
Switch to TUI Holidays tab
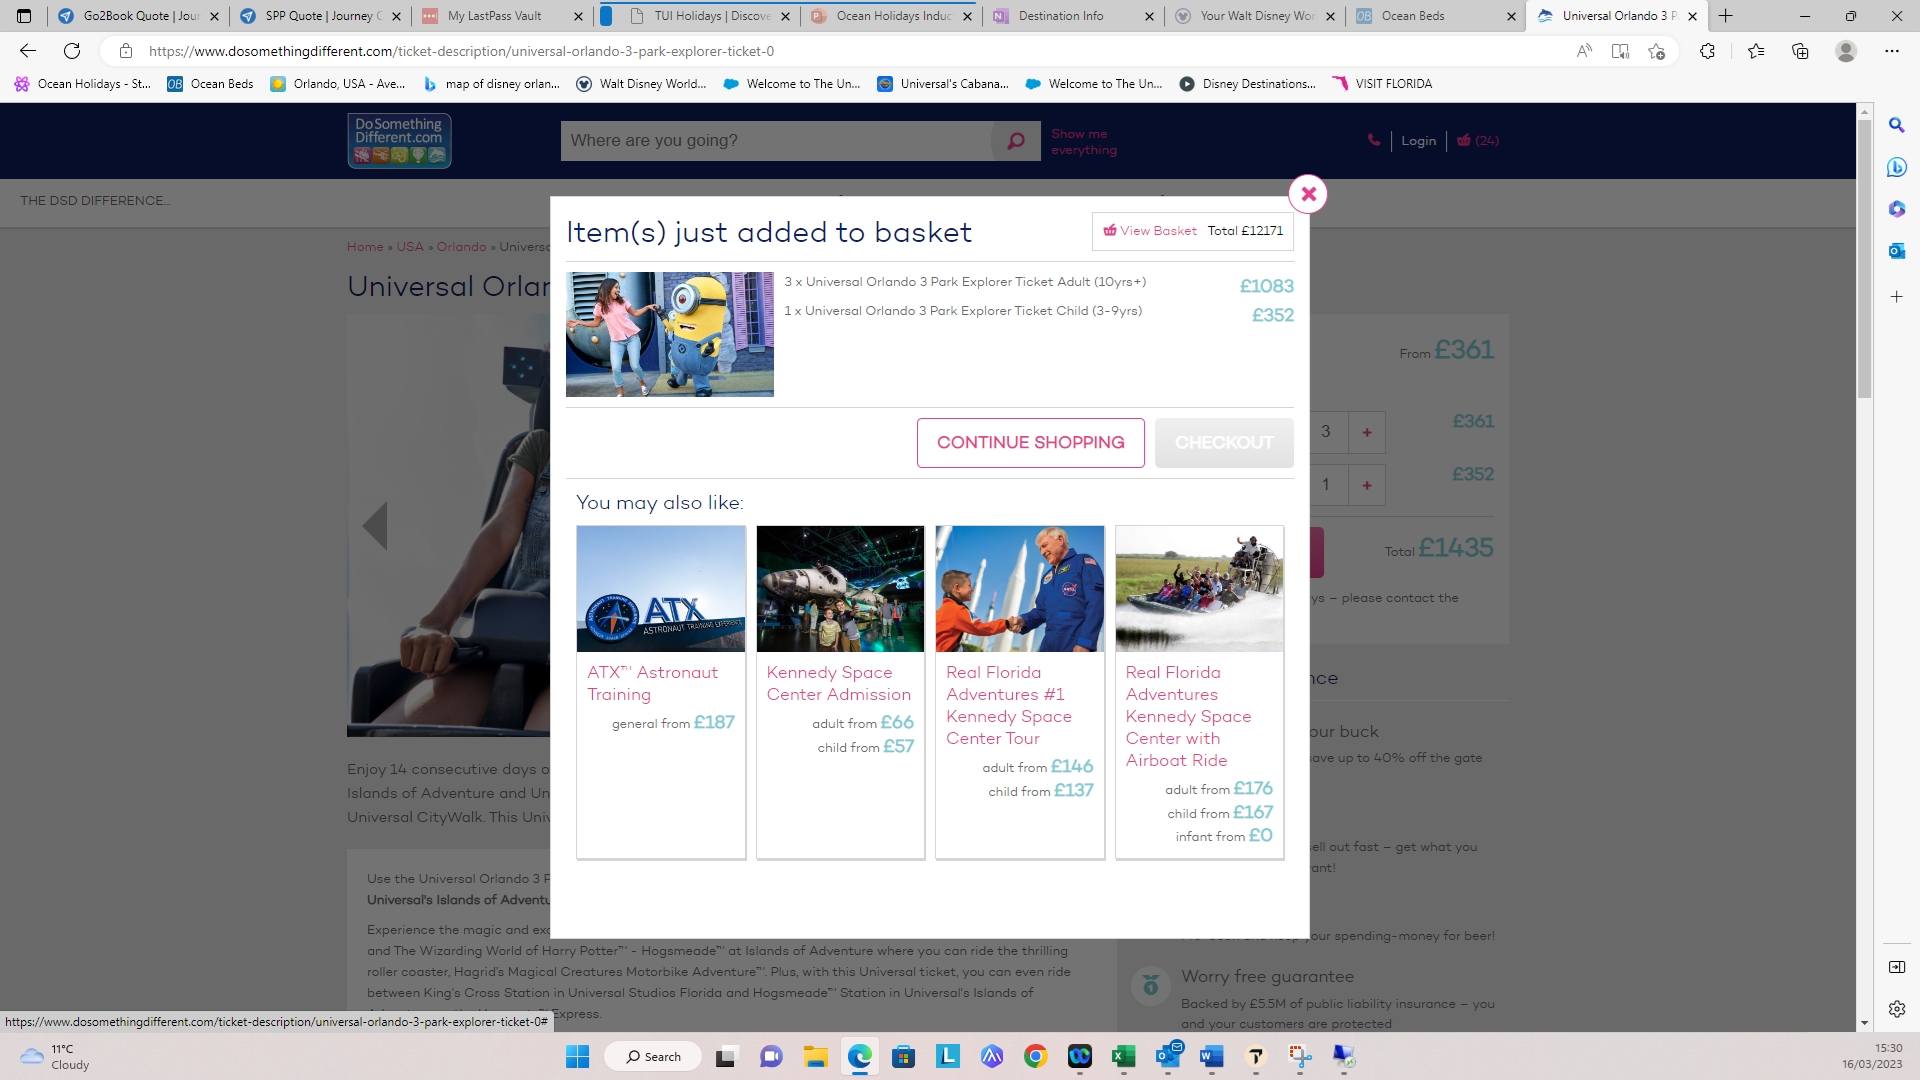coord(711,16)
